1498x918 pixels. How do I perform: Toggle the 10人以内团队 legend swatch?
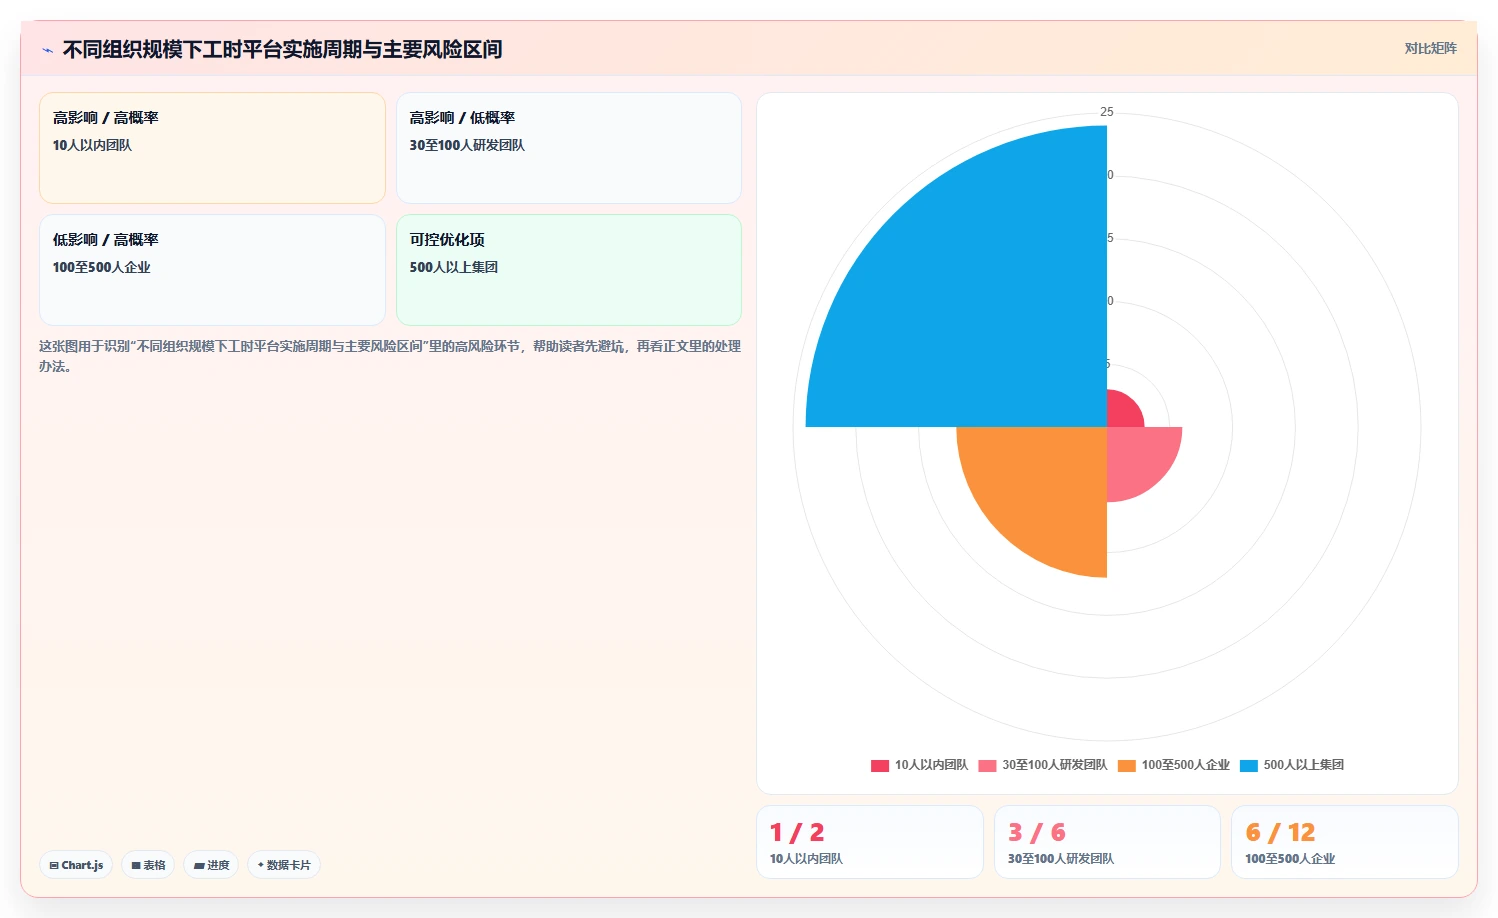coord(880,766)
